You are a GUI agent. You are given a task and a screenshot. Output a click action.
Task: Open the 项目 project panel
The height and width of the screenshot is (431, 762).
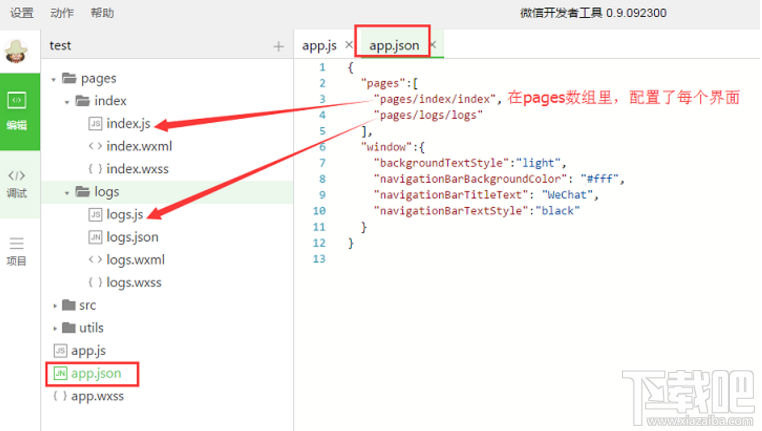16,252
